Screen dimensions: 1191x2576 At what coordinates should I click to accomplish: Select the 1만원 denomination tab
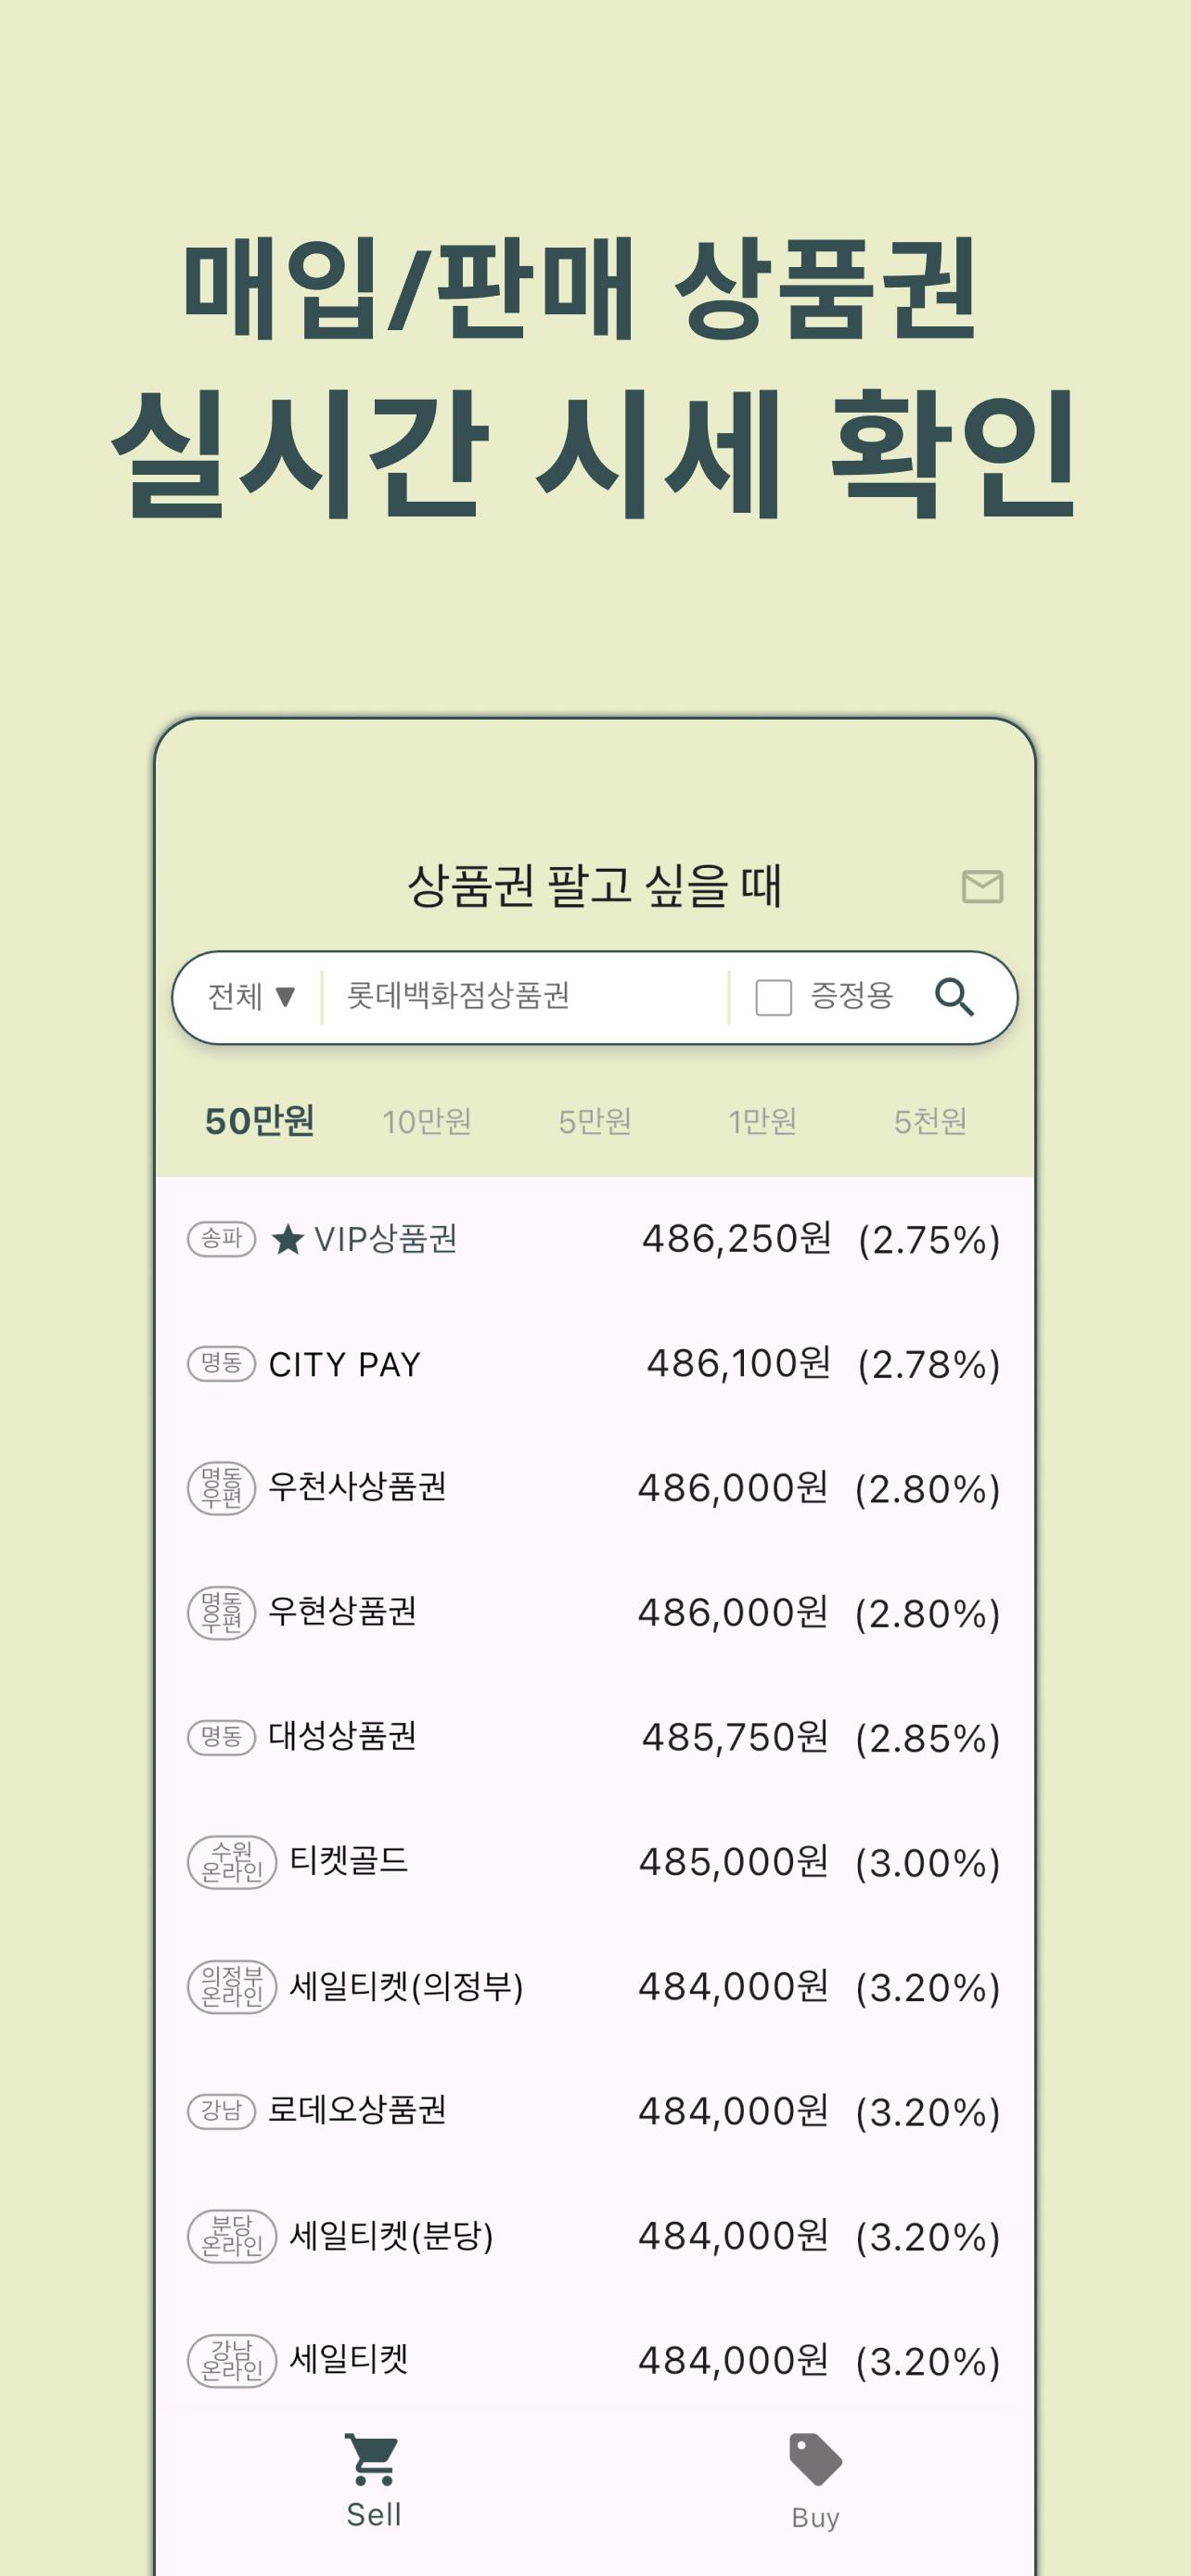pos(762,1122)
